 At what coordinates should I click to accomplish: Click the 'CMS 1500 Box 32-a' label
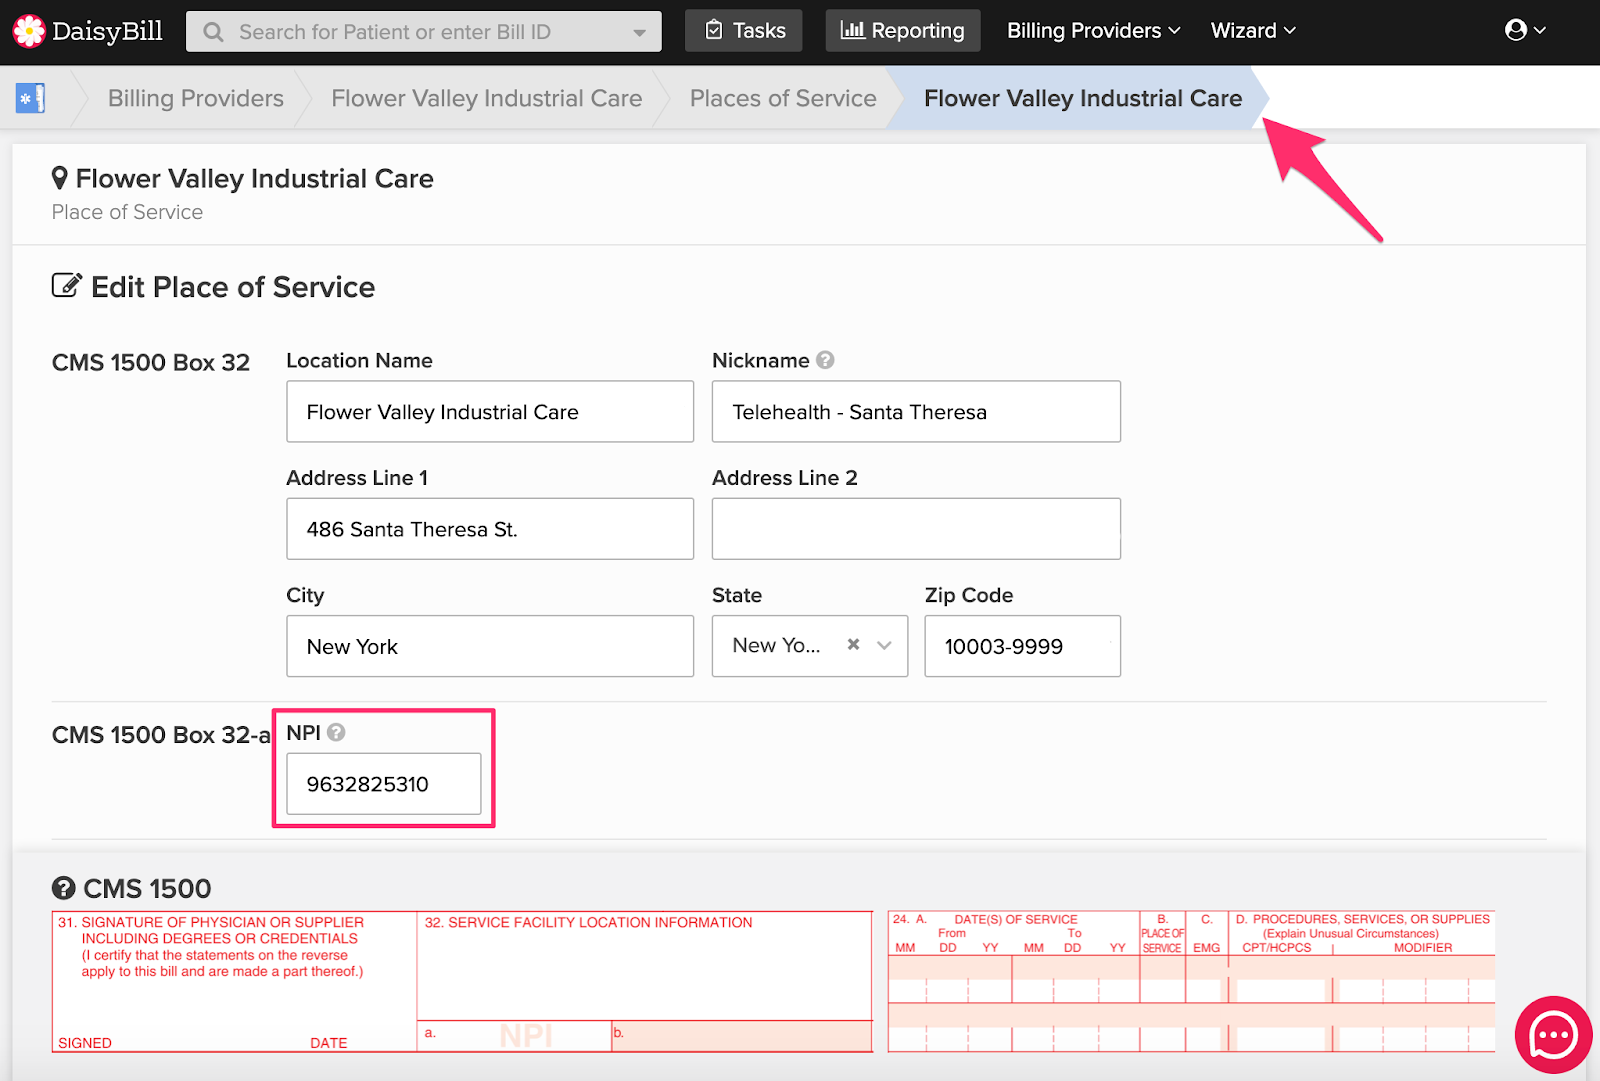161,735
